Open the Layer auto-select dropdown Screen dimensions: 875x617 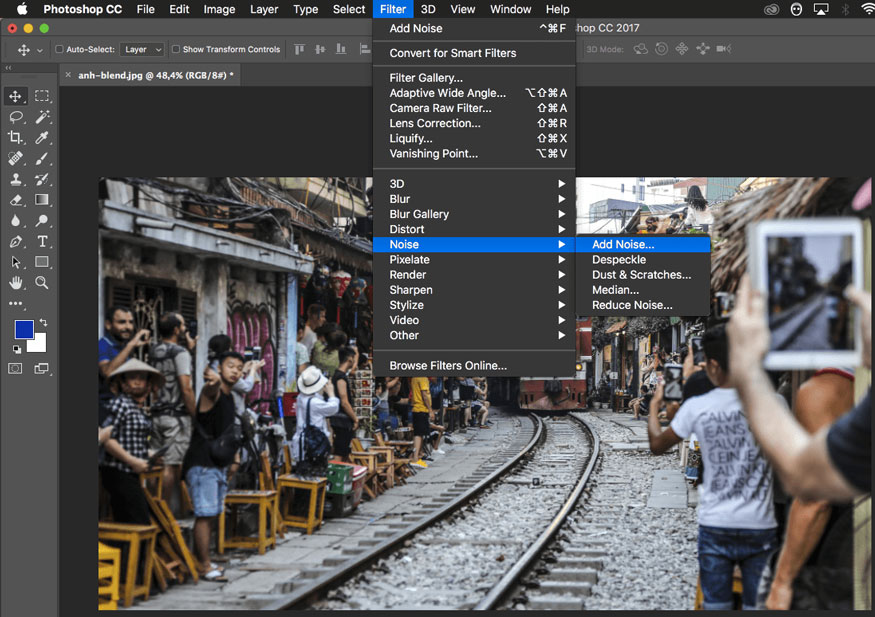pos(142,49)
